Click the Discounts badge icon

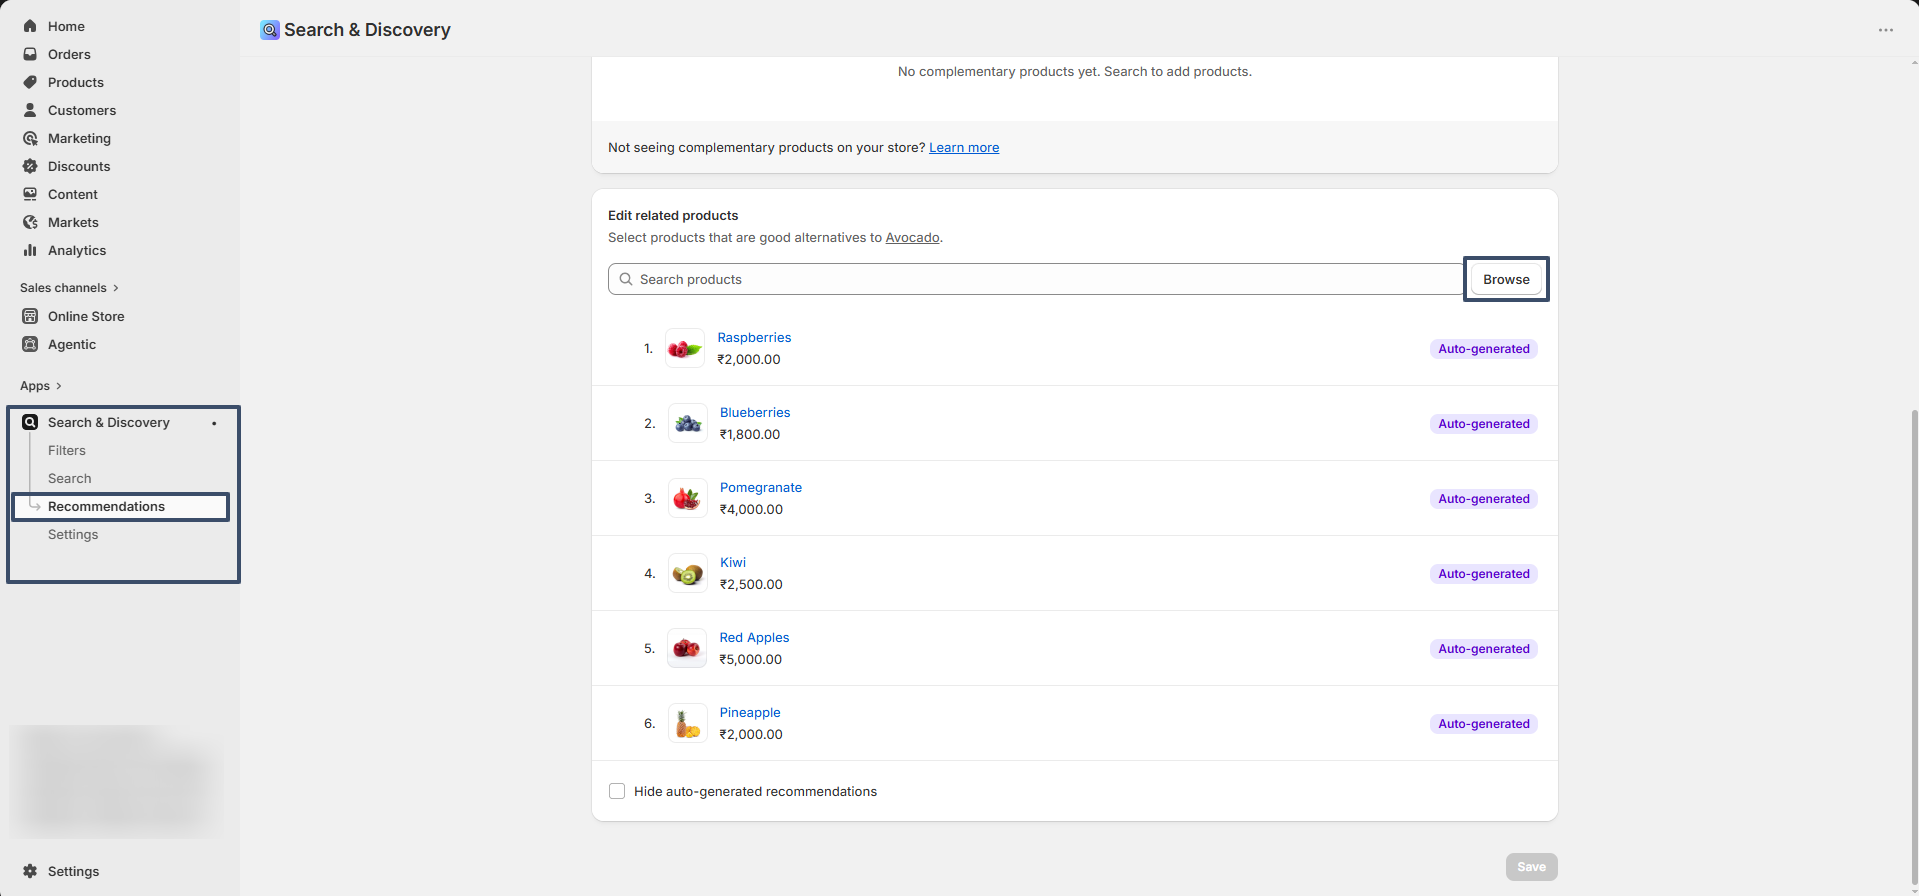(x=30, y=166)
